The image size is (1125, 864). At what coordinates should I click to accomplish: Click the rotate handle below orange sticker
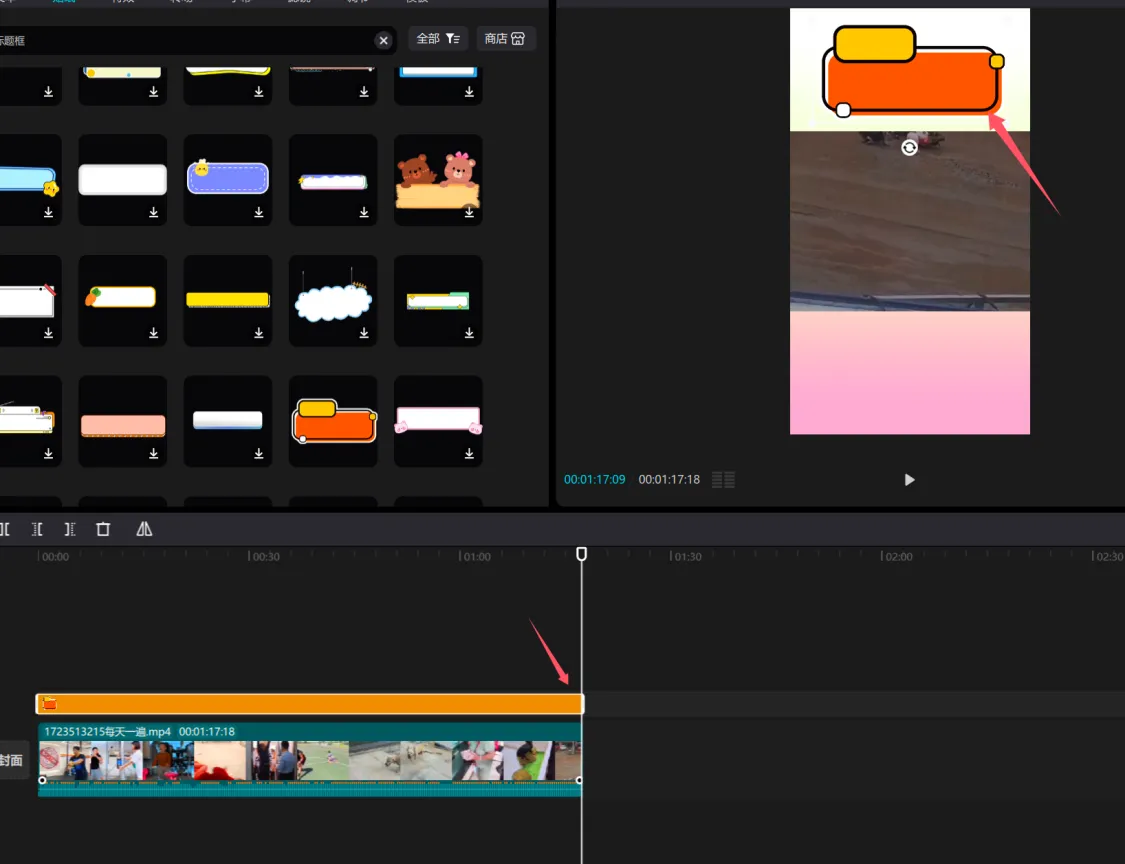pos(909,148)
